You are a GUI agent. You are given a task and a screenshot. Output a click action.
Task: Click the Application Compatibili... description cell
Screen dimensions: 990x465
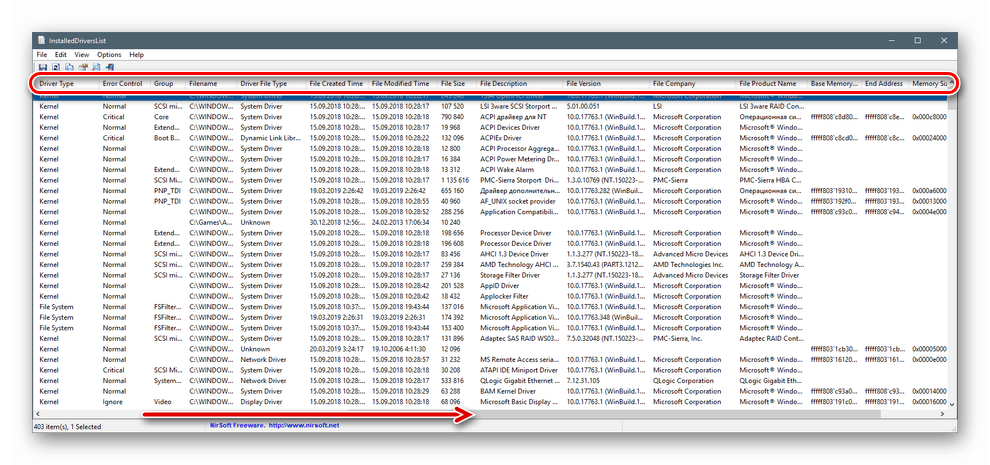519,212
